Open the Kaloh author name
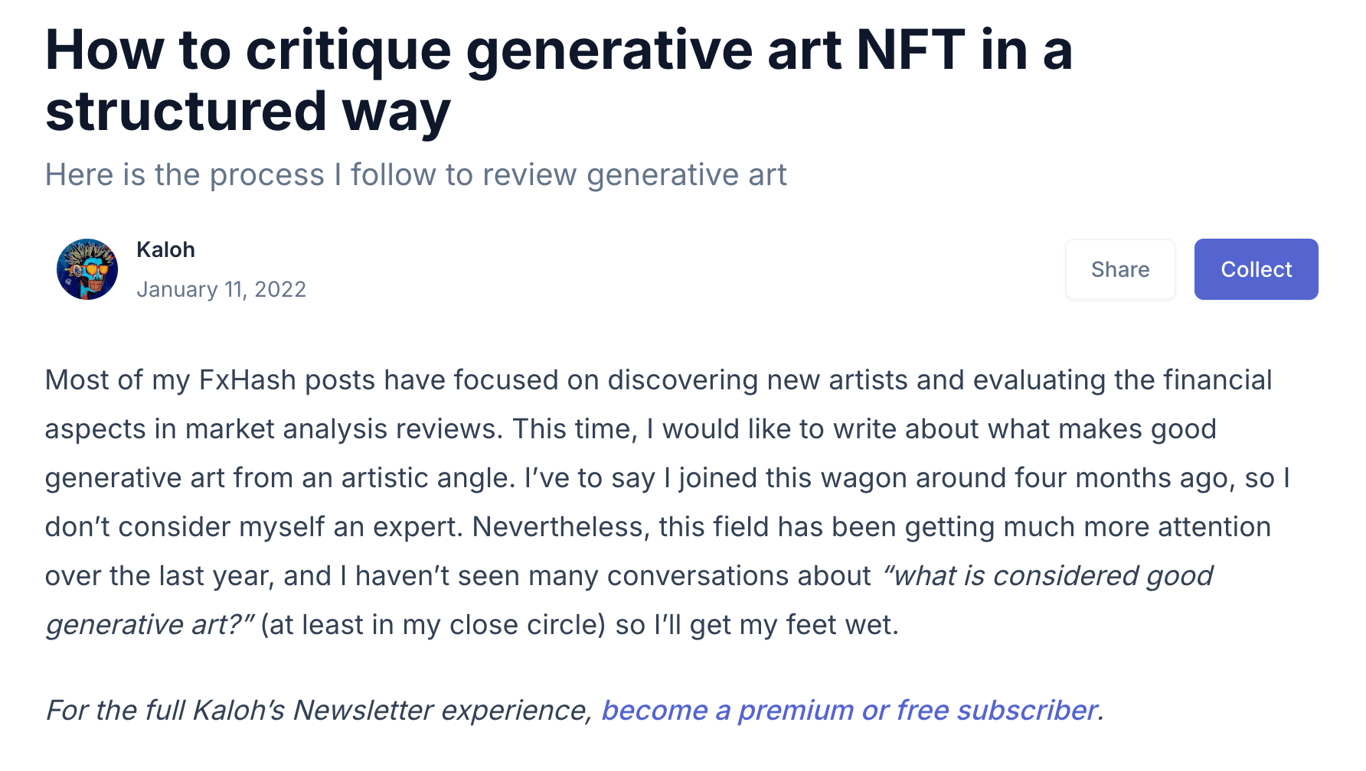 165,250
